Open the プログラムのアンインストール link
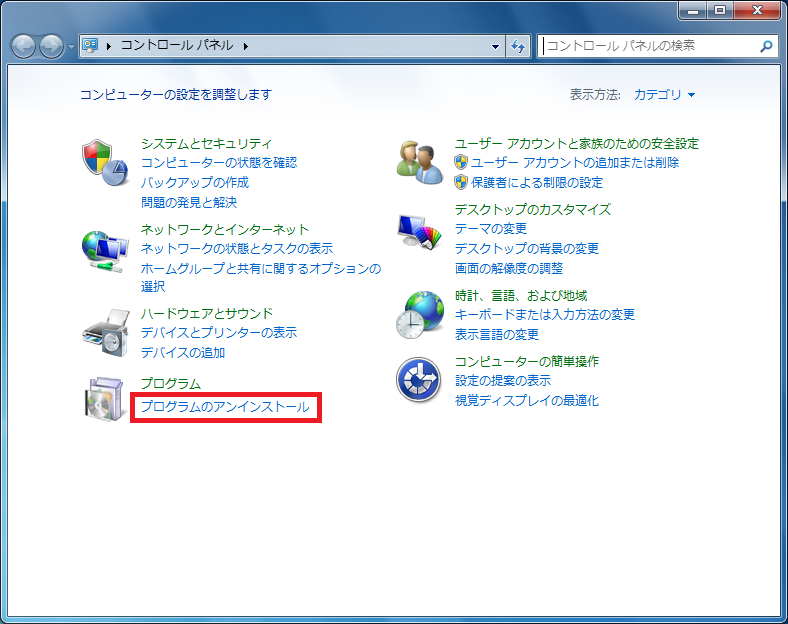 (x=225, y=407)
